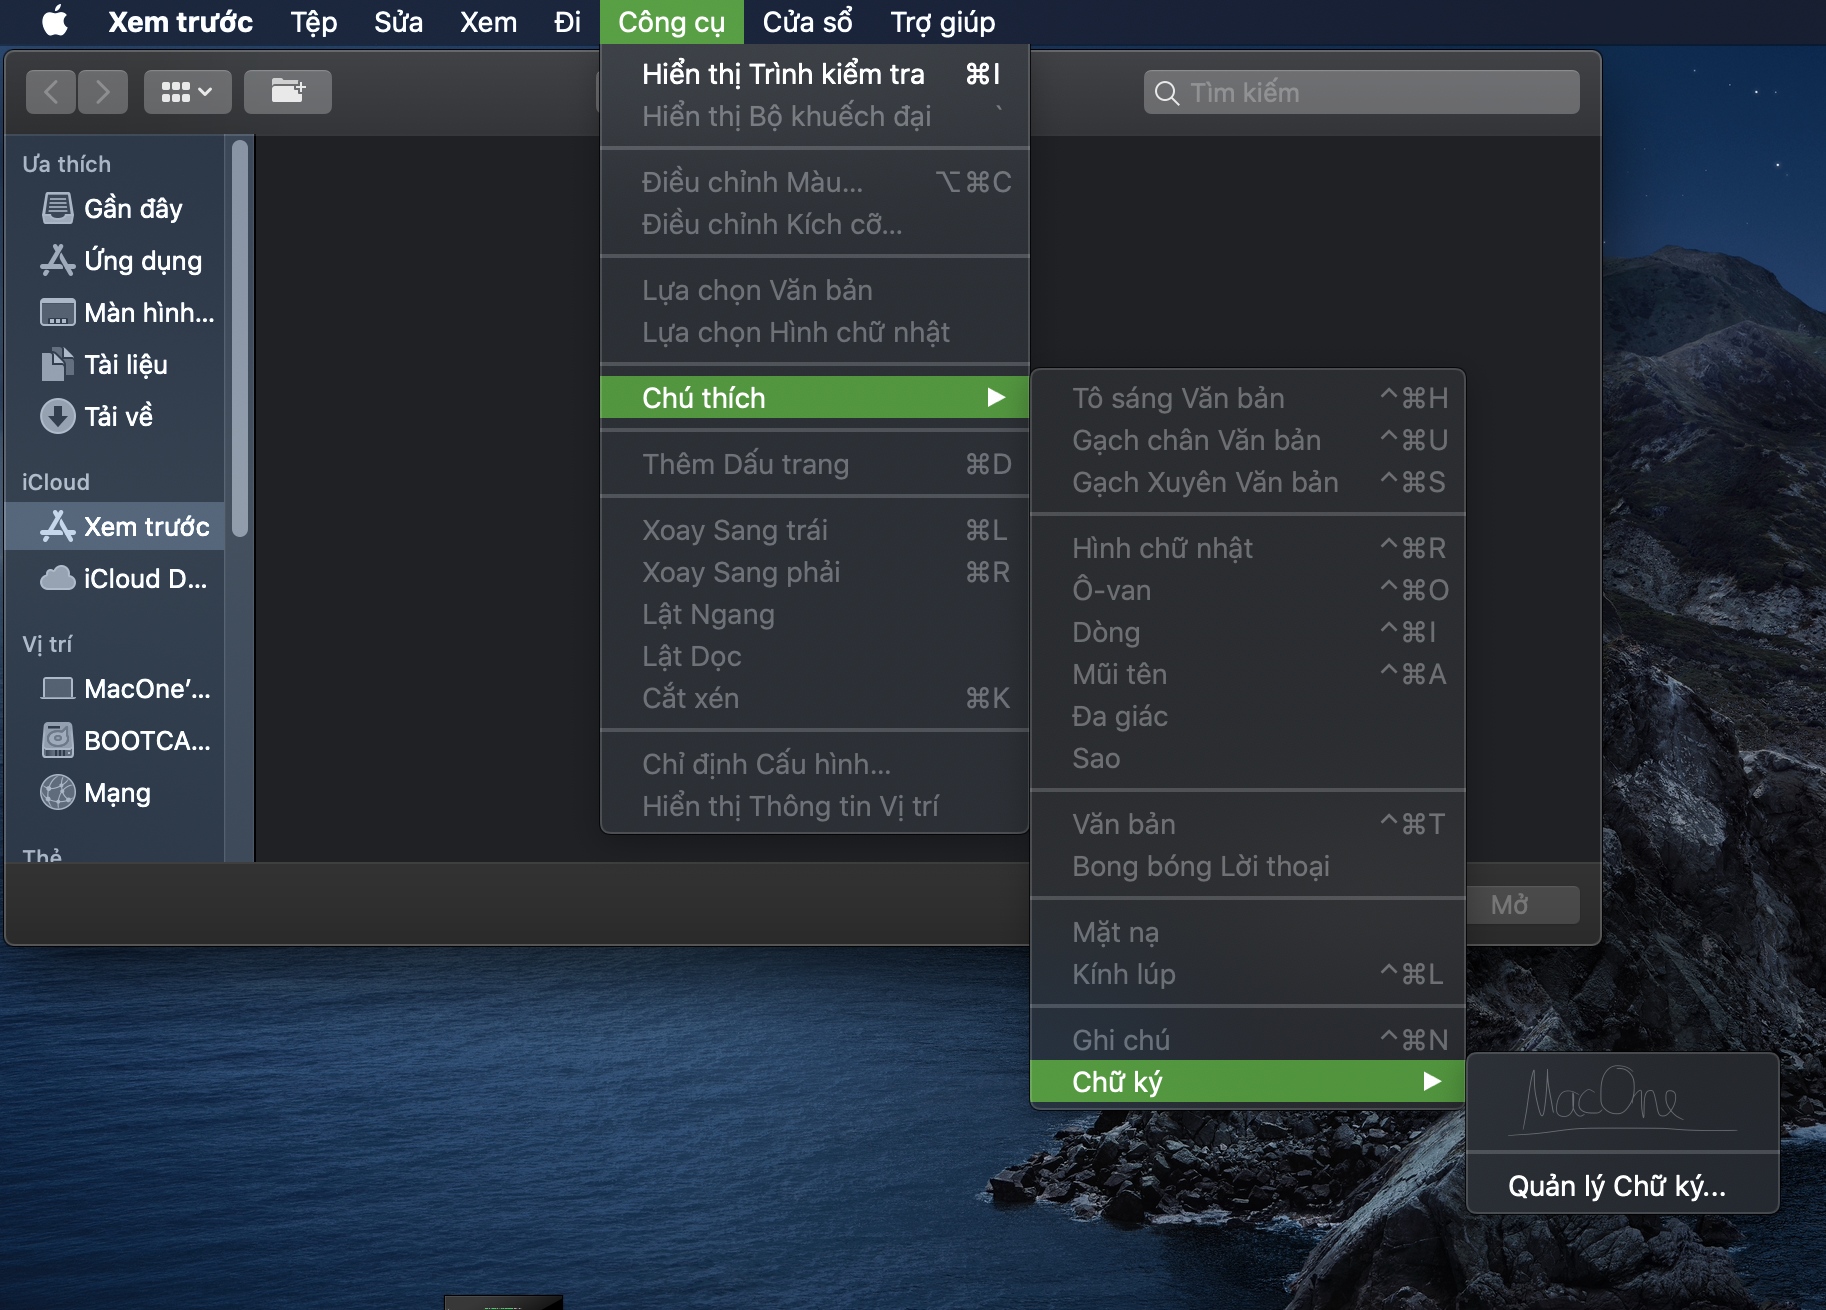Open iCloud Drive in the sidebar
This screenshot has width=1826, height=1310.
pos(115,579)
